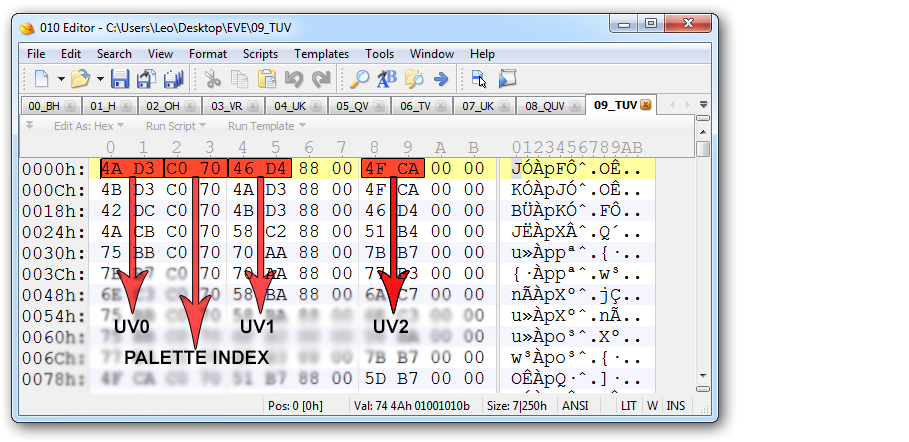Click the Replace (AB) toolbar icon
The width and height of the screenshot is (909, 442).
tap(387, 78)
